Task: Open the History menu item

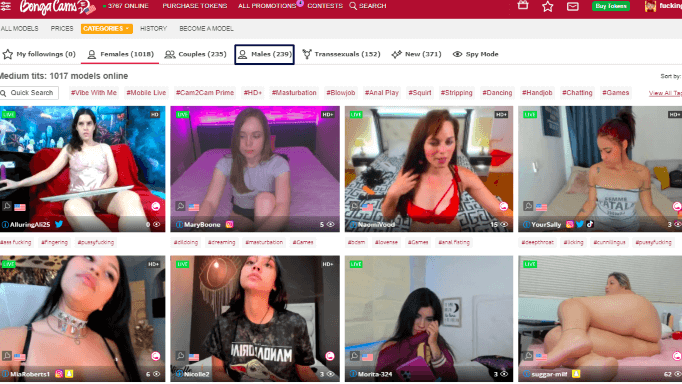Action: coord(154,29)
